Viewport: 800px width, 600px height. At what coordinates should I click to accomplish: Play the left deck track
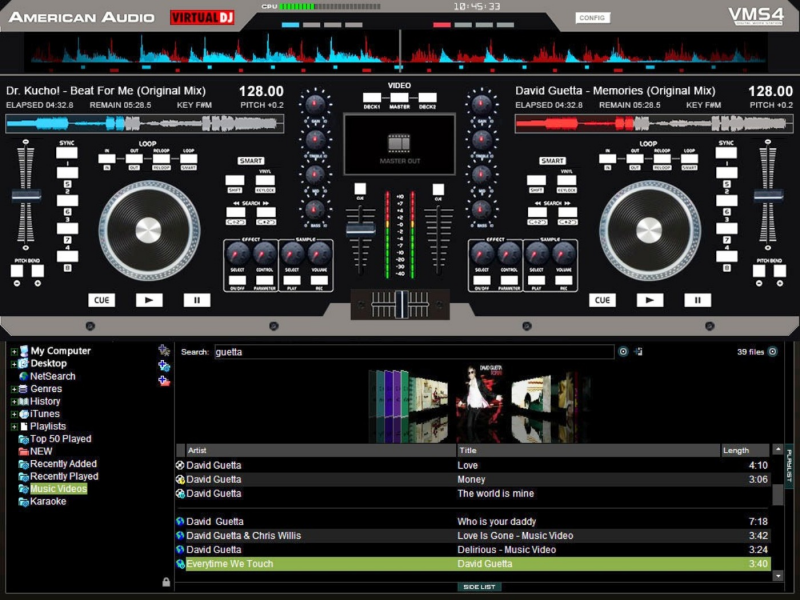tap(149, 300)
